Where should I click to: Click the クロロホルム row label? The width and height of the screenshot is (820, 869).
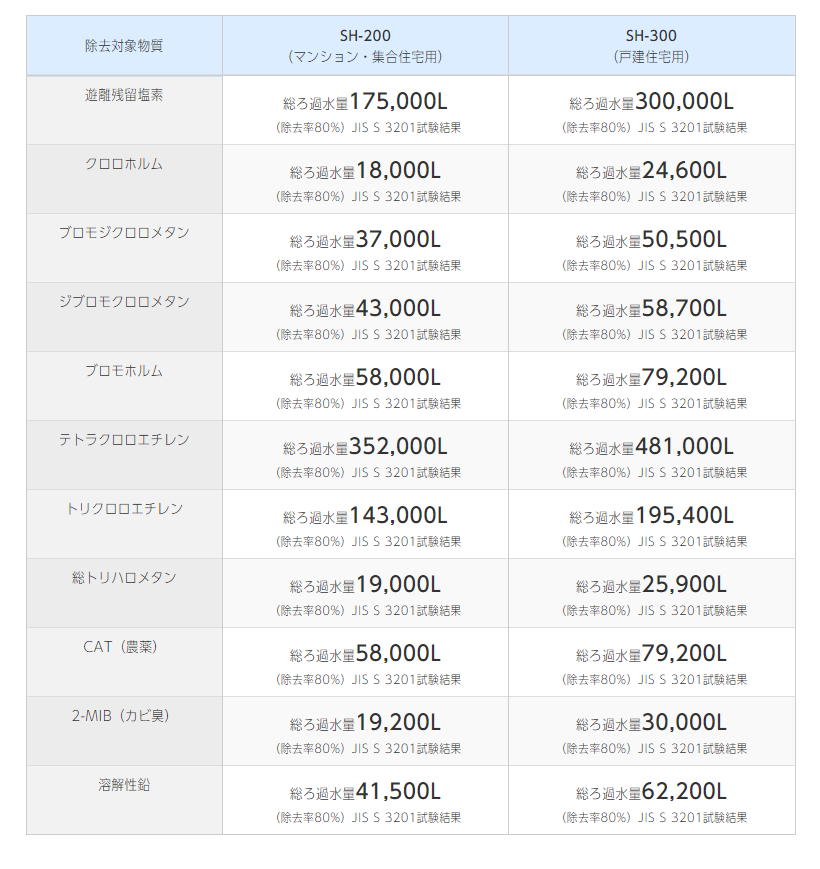[124, 164]
